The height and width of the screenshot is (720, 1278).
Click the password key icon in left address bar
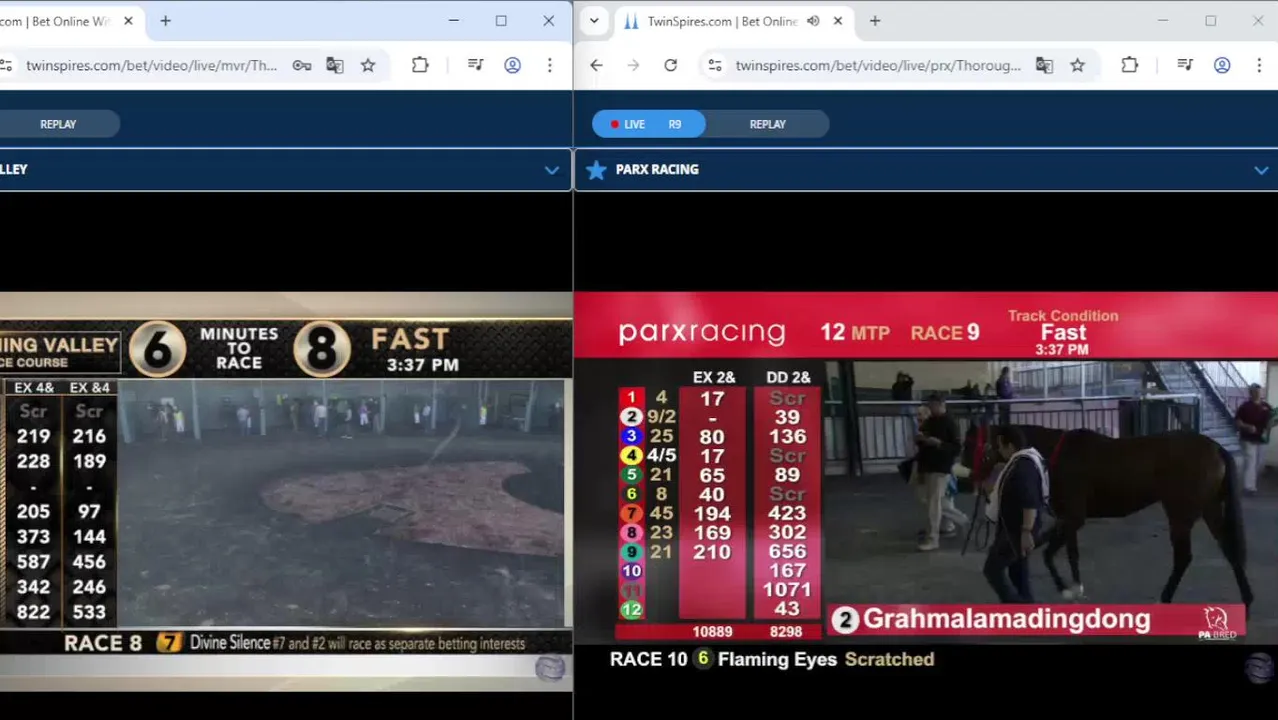tap(301, 65)
